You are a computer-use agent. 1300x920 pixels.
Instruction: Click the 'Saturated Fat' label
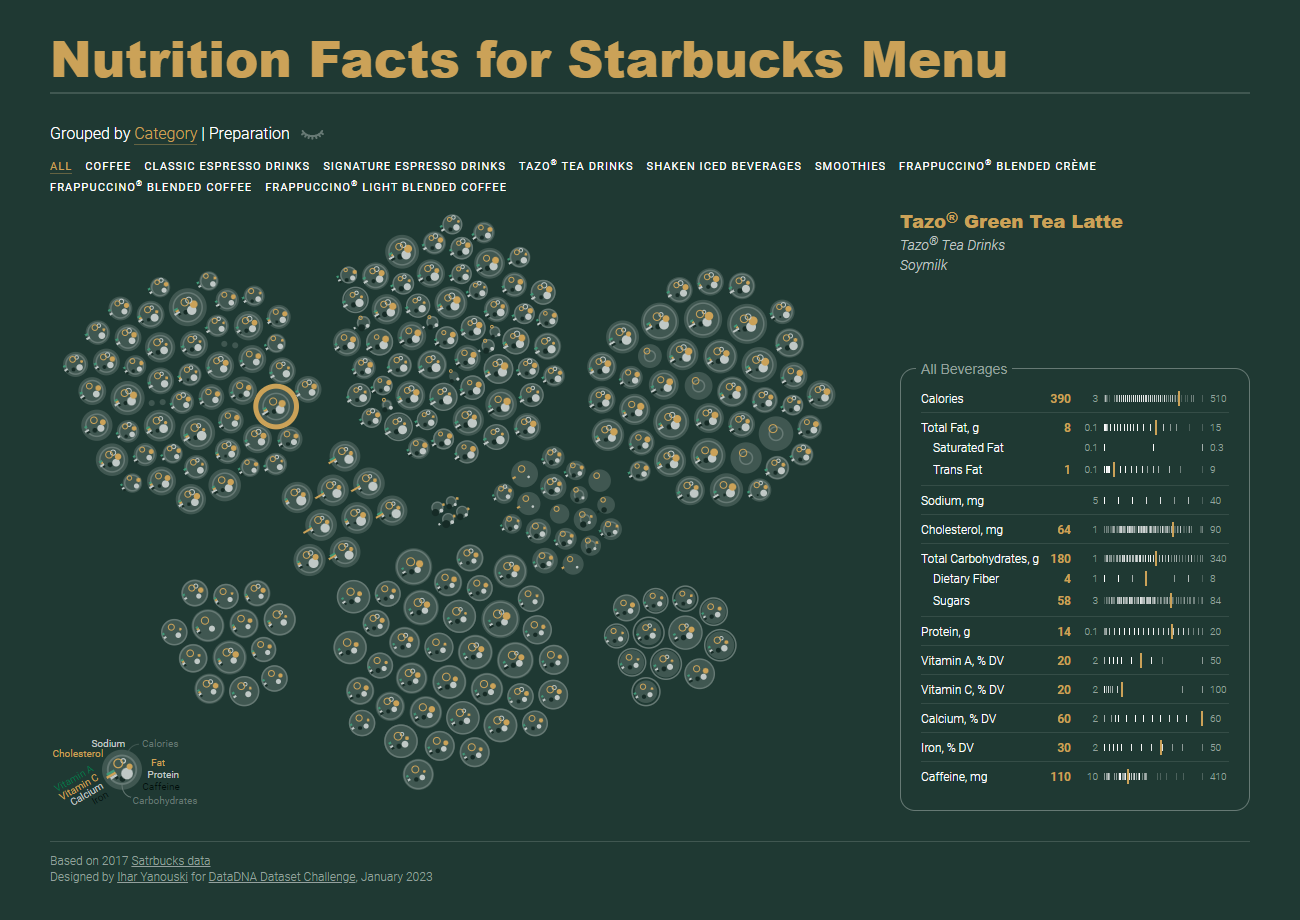point(968,448)
